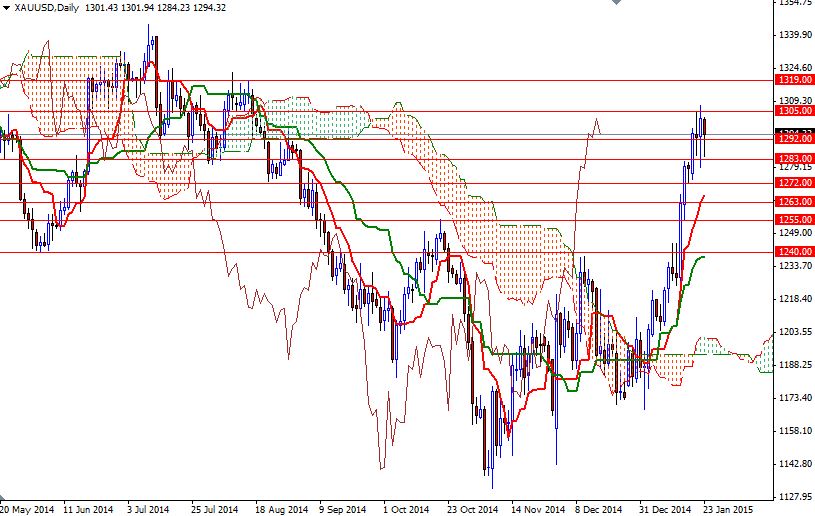Click the 8 Dec 2014 date label

pyautogui.click(x=597, y=508)
